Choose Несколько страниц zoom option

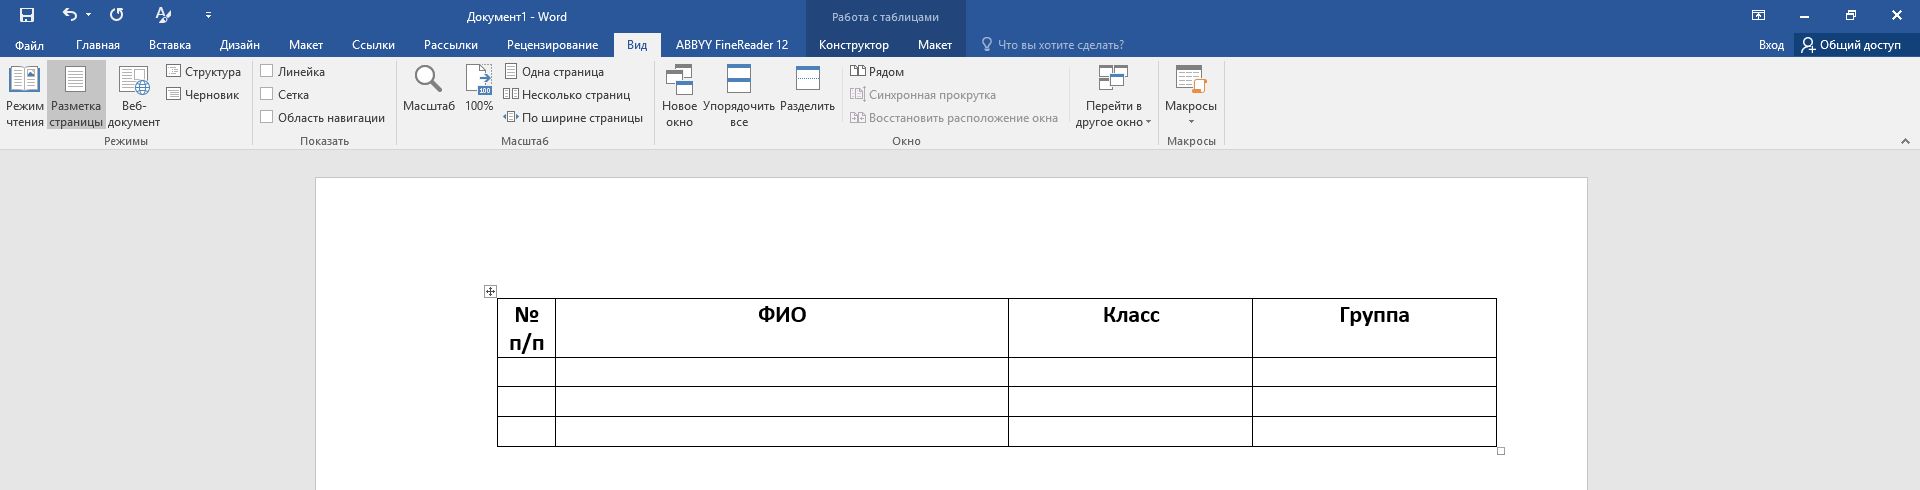tap(567, 95)
